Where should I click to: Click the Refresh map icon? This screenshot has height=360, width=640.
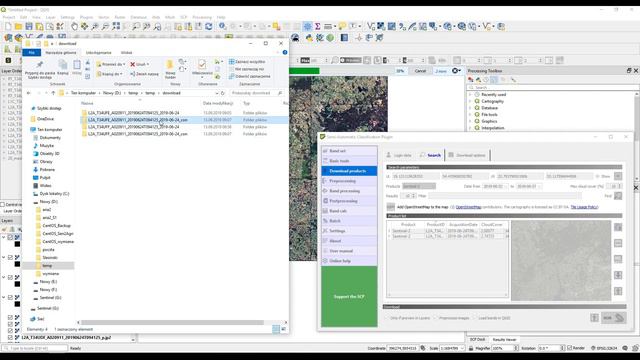[x=209, y=27]
